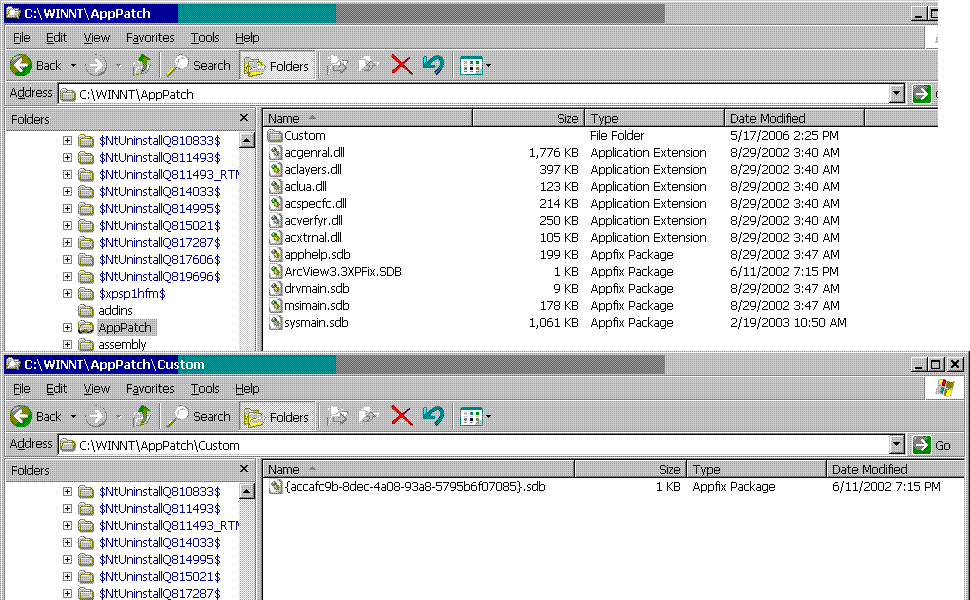
Task: Click the red X Delete toolbar icon
Action: point(401,64)
